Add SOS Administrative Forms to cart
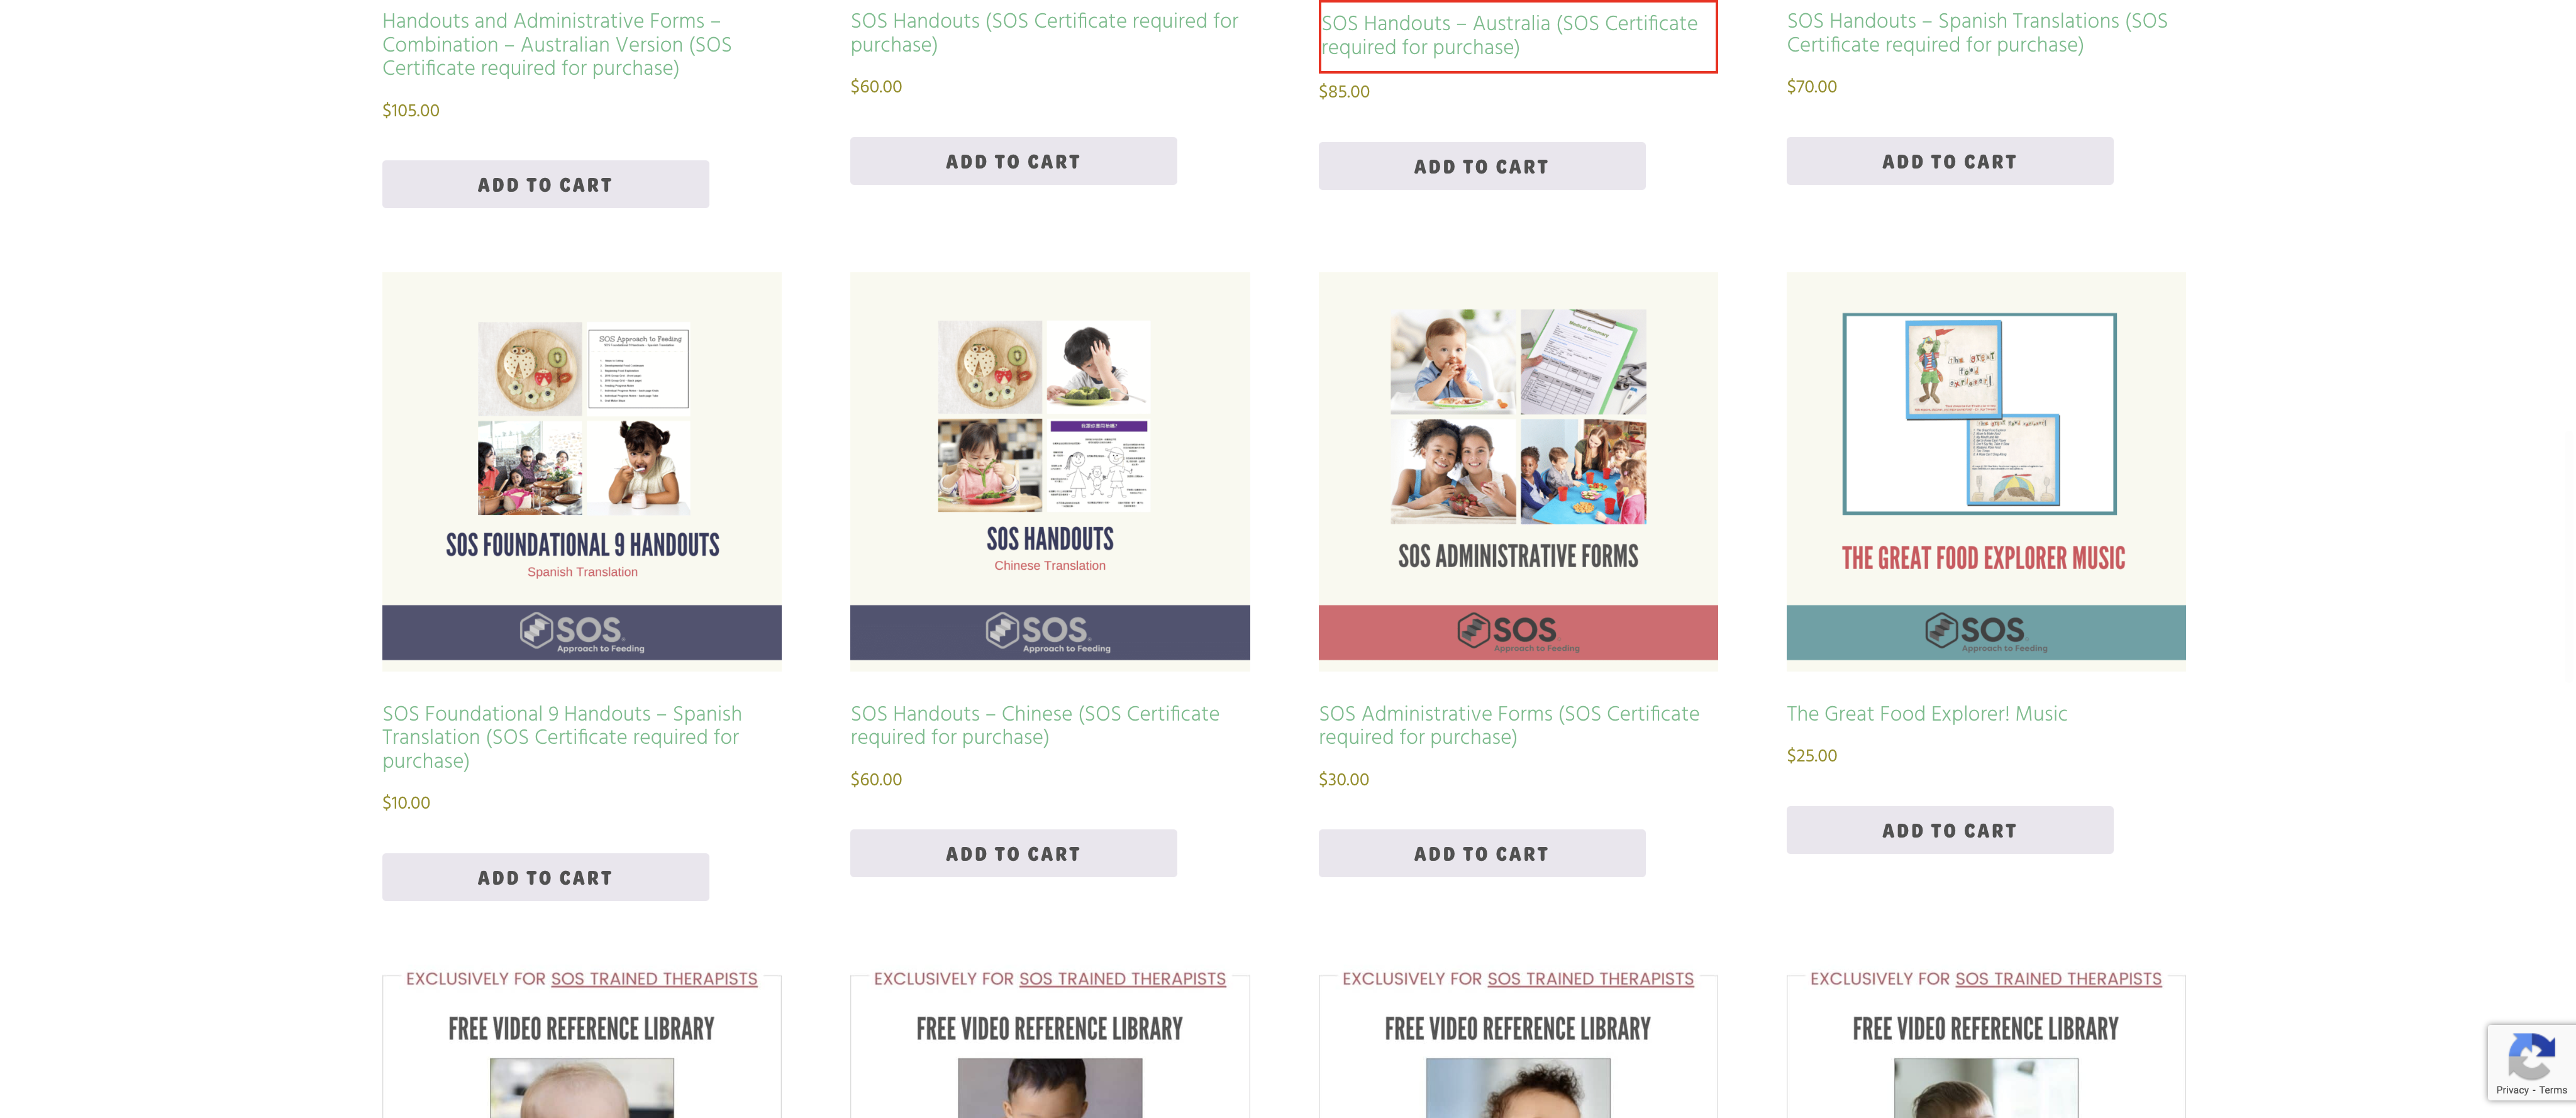The width and height of the screenshot is (2576, 1118). 1481,853
